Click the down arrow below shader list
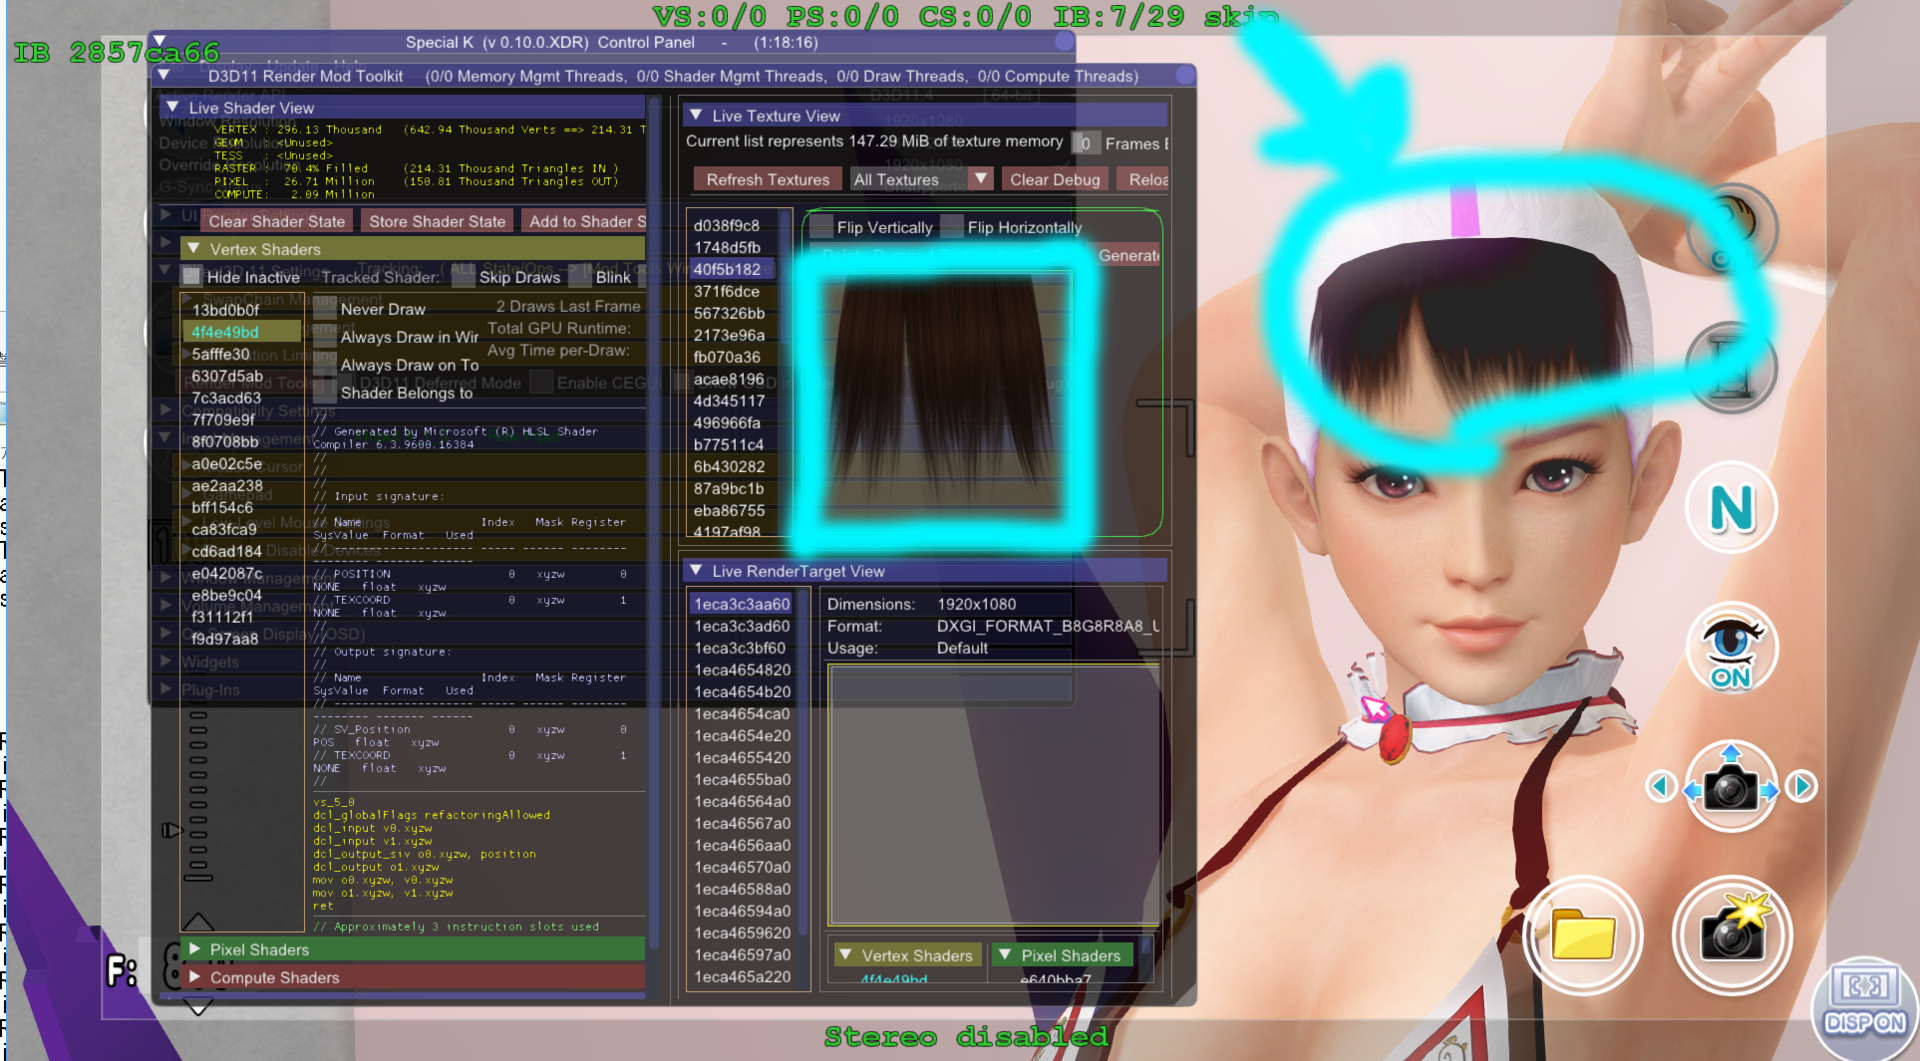1920x1061 pixels. (198, 1006)
